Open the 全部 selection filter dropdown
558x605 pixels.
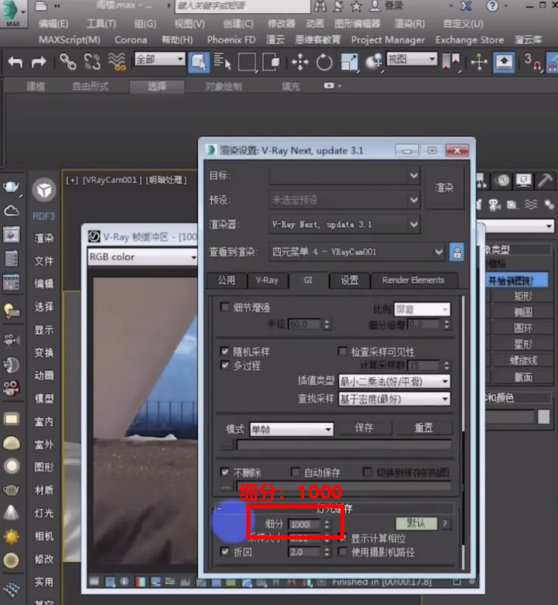click(x=160, y=59)
